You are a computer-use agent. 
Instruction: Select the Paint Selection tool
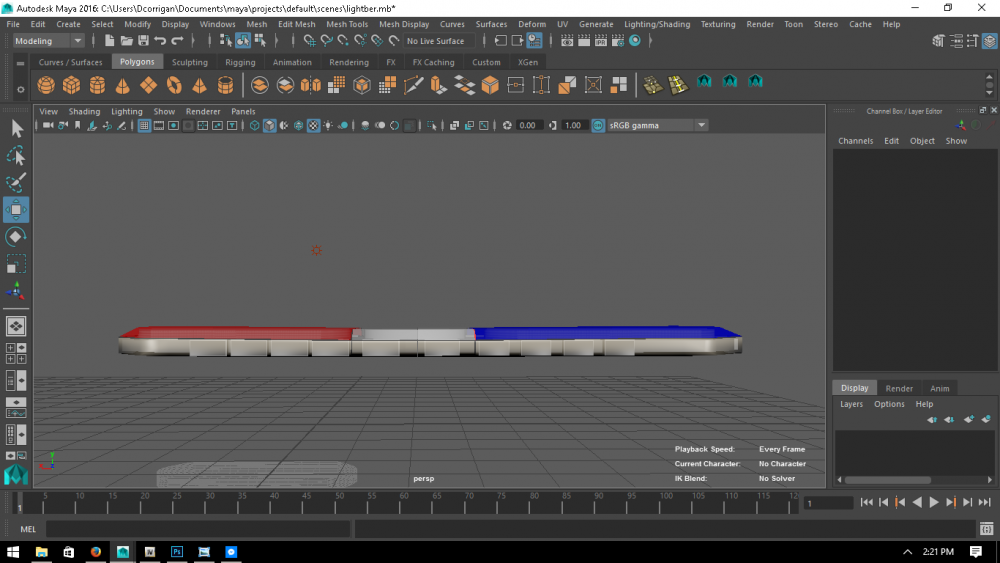pyautogui.click(x=16, y=182)
